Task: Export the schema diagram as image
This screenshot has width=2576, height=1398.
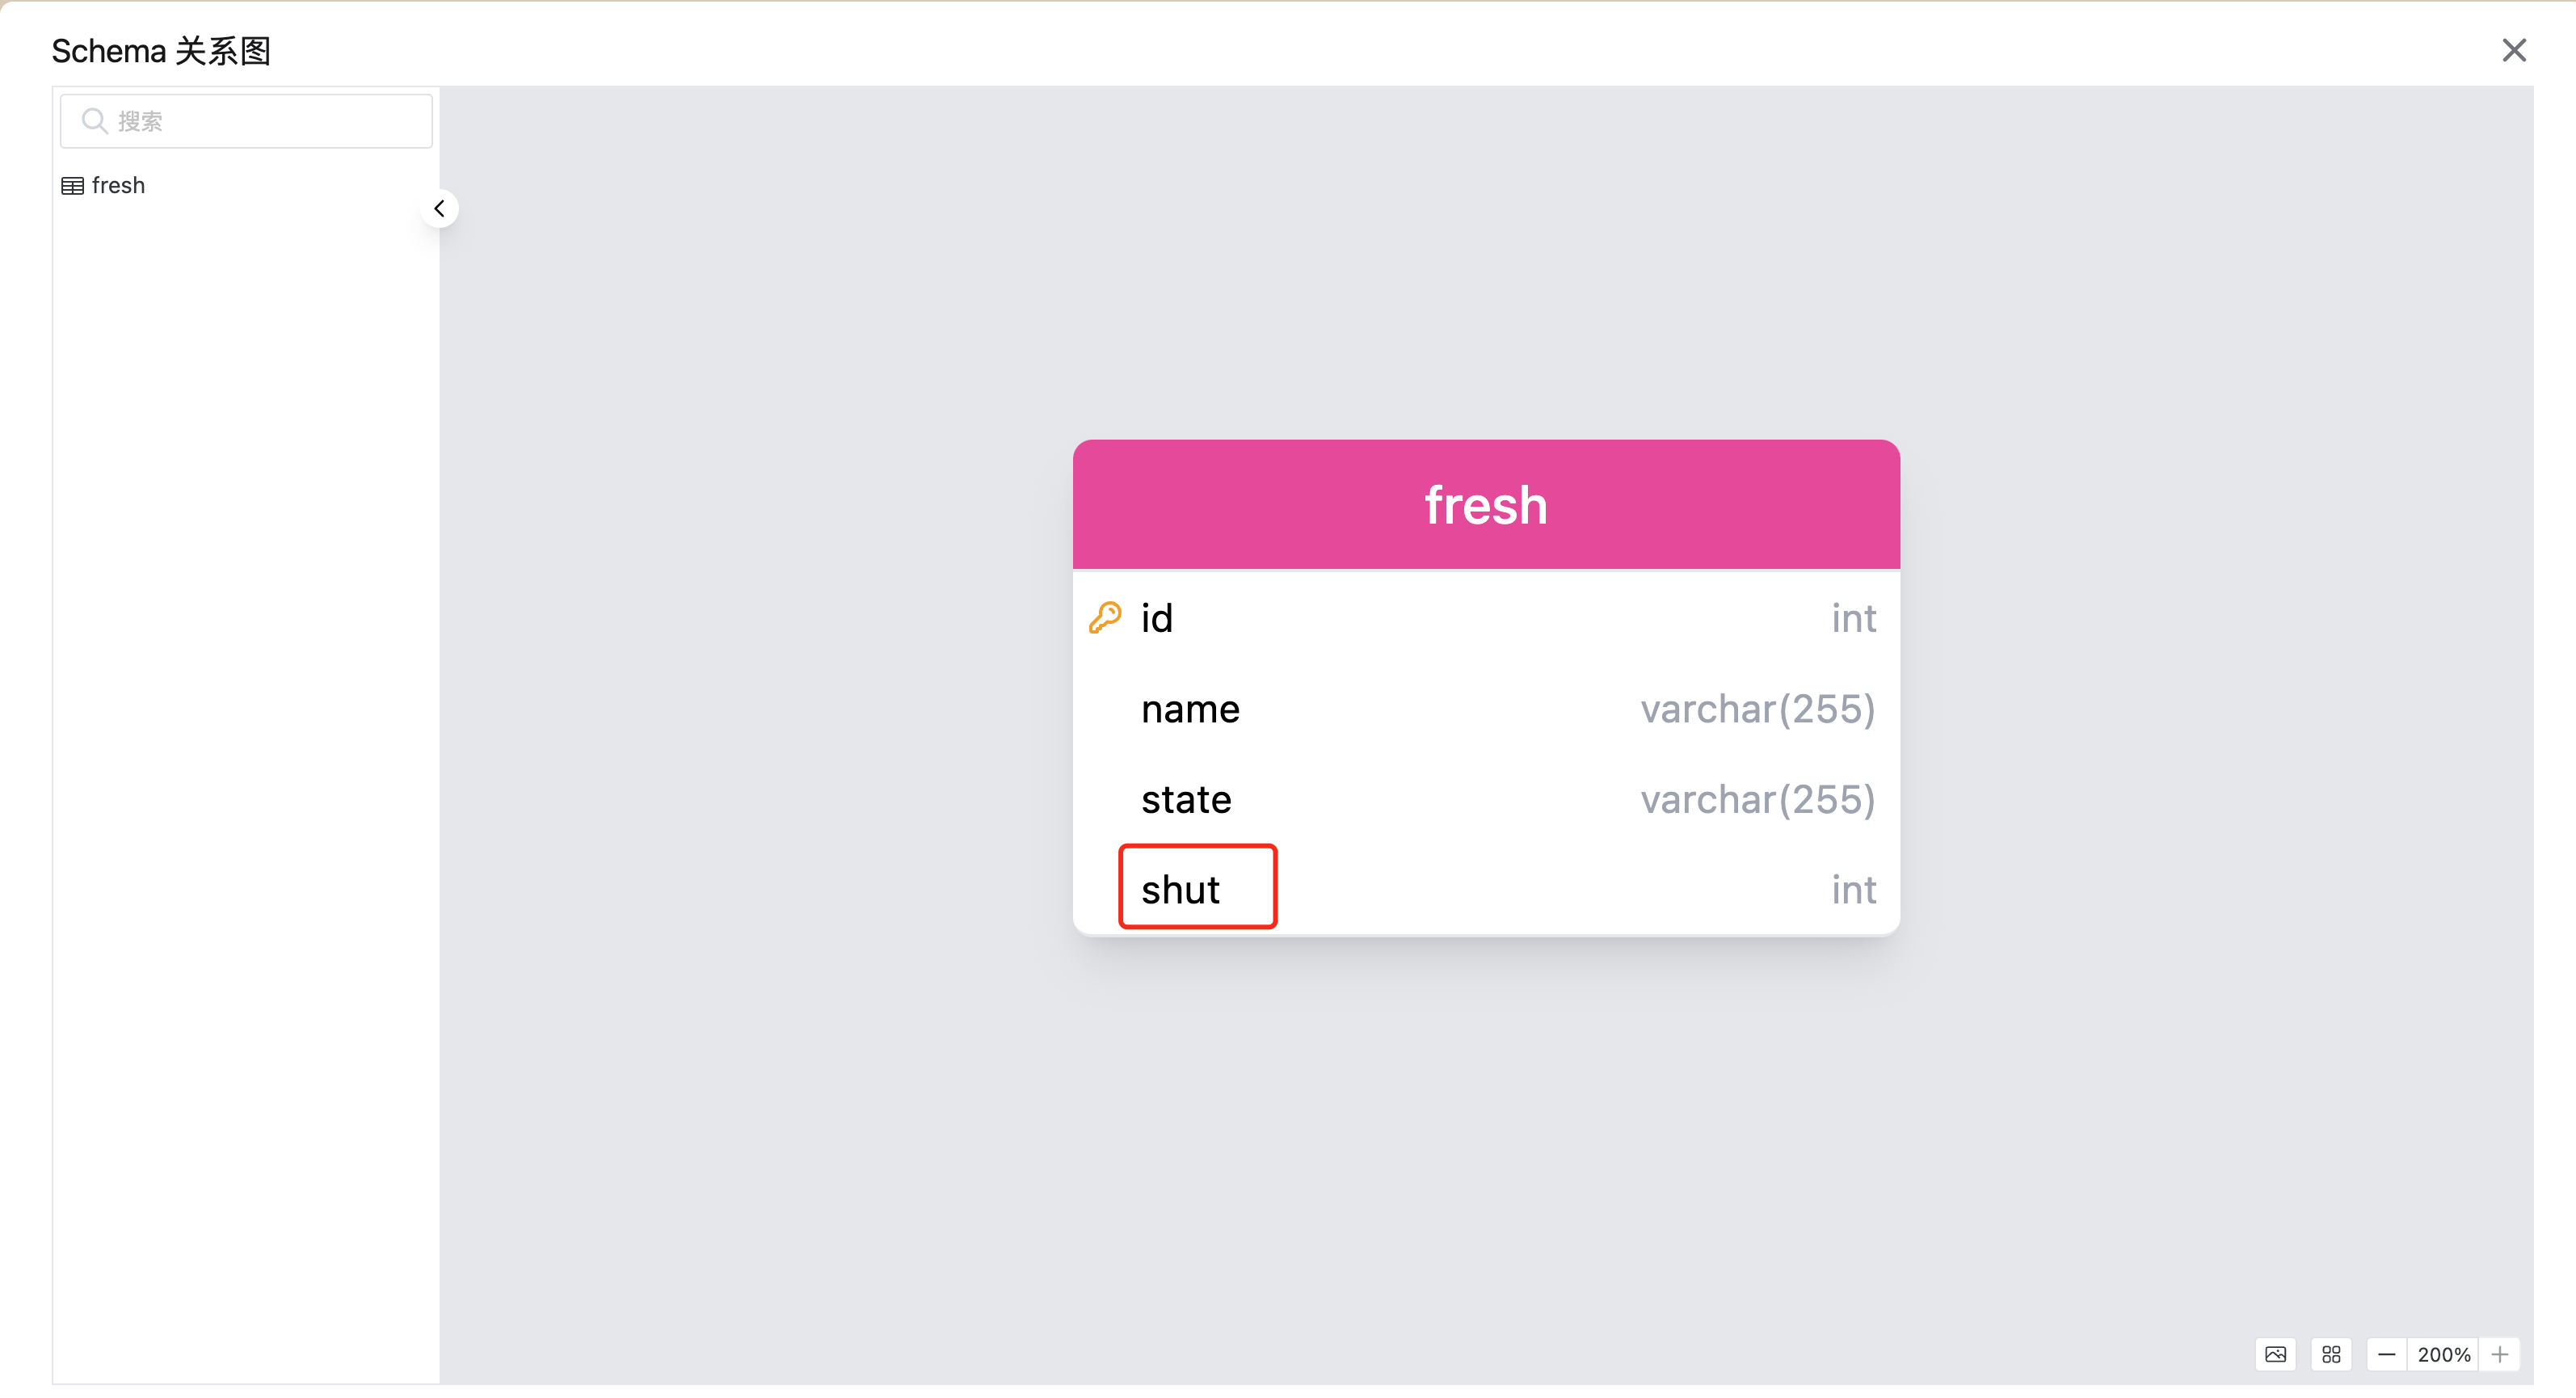Action: point(2275,1355)
